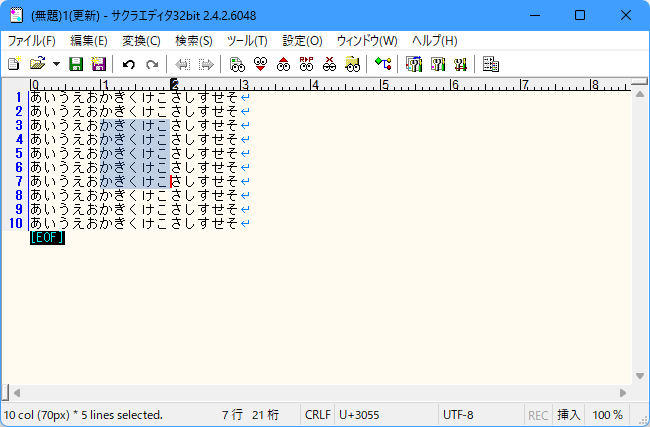This screenshot has width=650, height=427.
Task: Click the CRLF status bar entry
Action: [318, 415]
